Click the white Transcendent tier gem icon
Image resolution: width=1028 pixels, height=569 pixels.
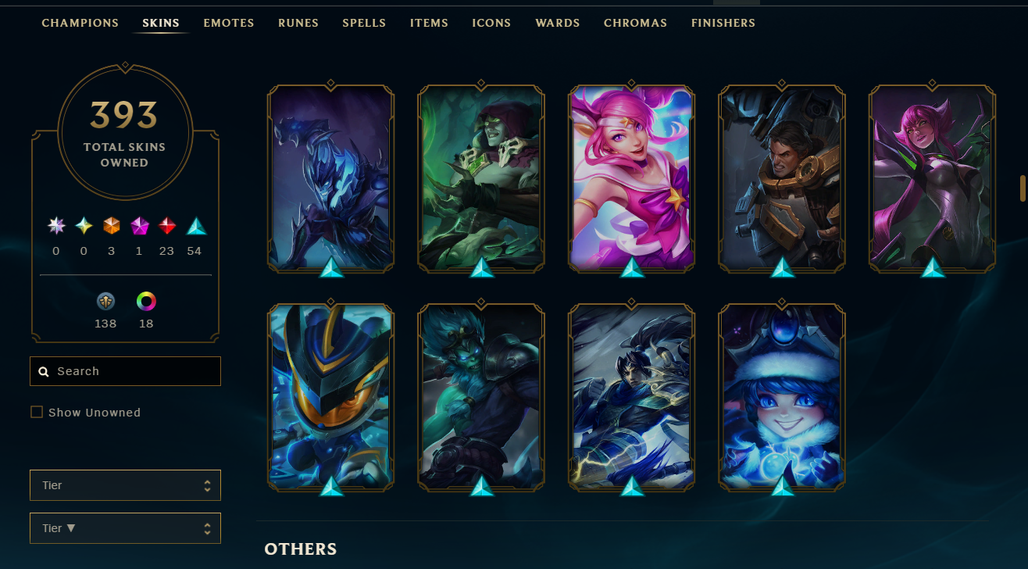point(56,226)
